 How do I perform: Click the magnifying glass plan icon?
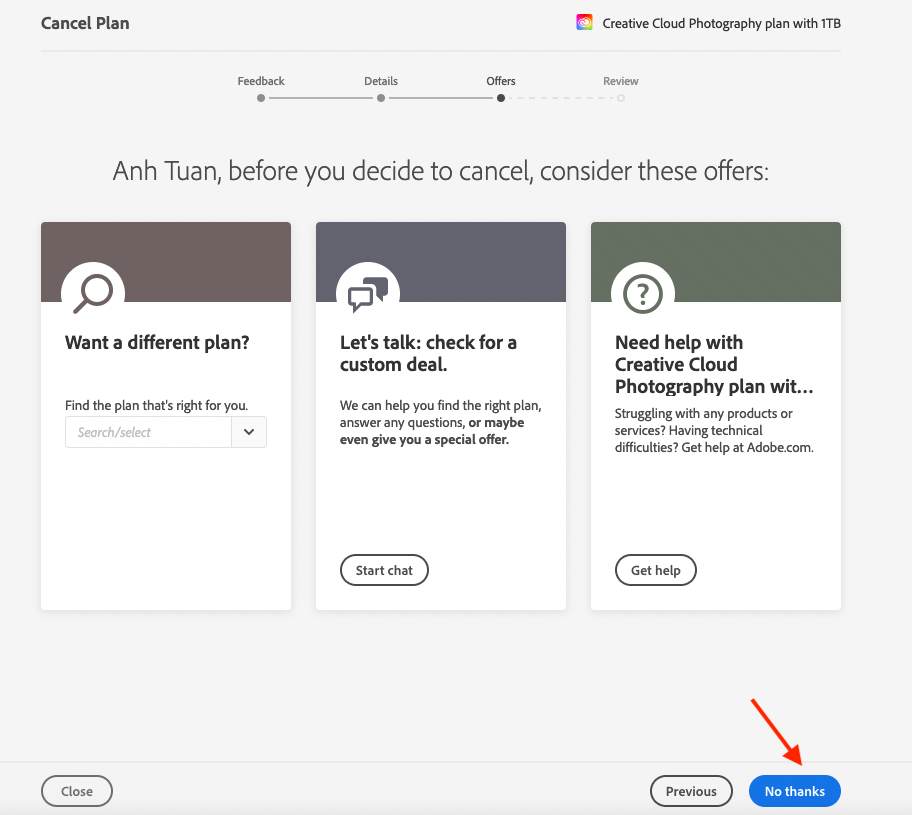click(x=93, y=293)
